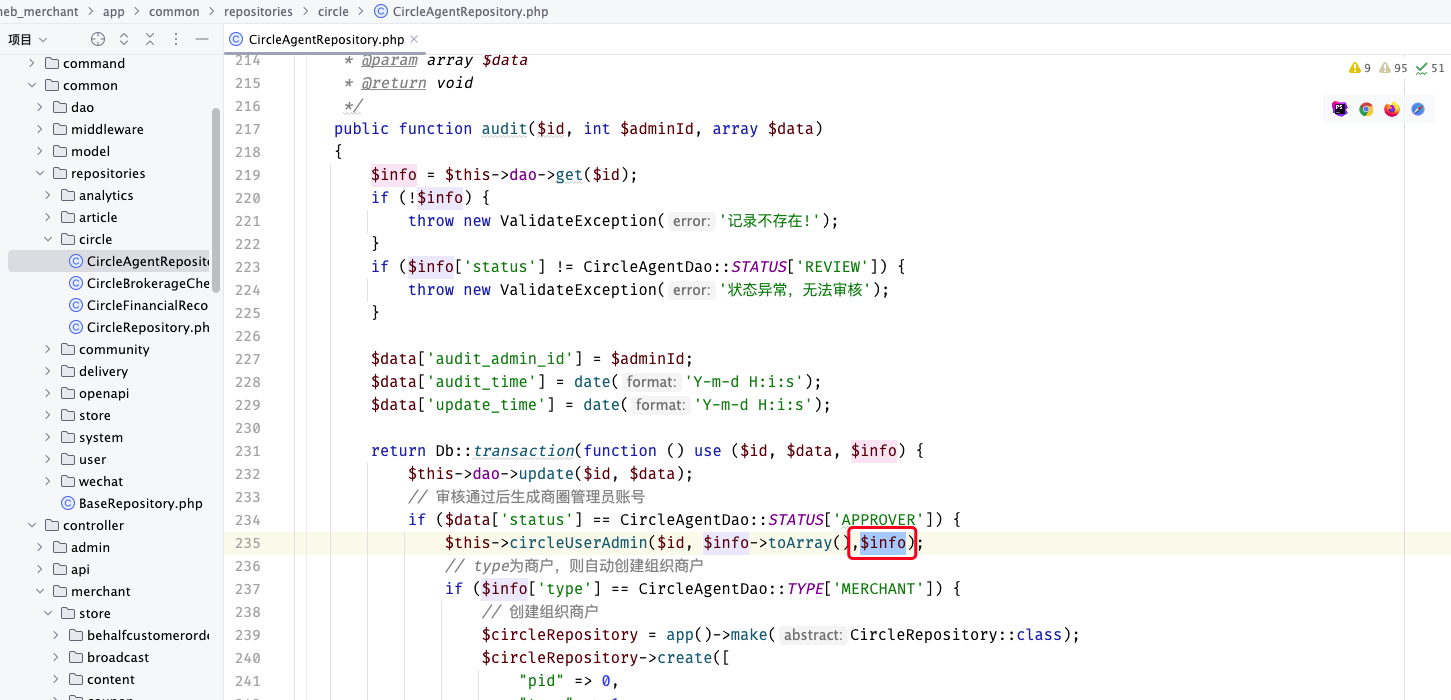Screen dimensions: 1451x700
Task: Open preview in PhpStorm built-in browser
Action: click(1340, 109)
